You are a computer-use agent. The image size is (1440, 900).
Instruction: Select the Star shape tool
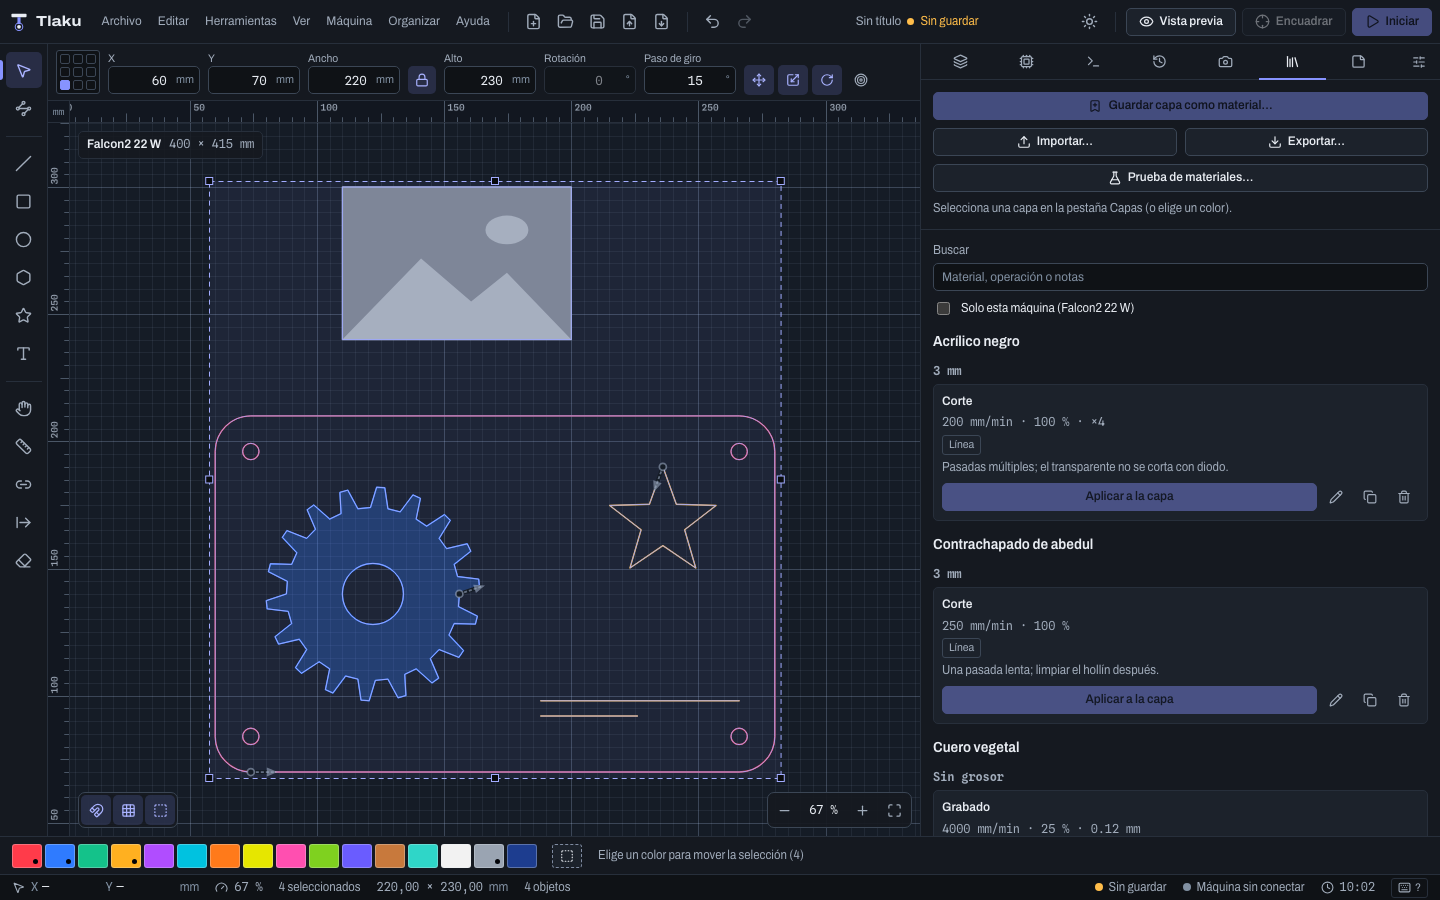pos(23,316)
